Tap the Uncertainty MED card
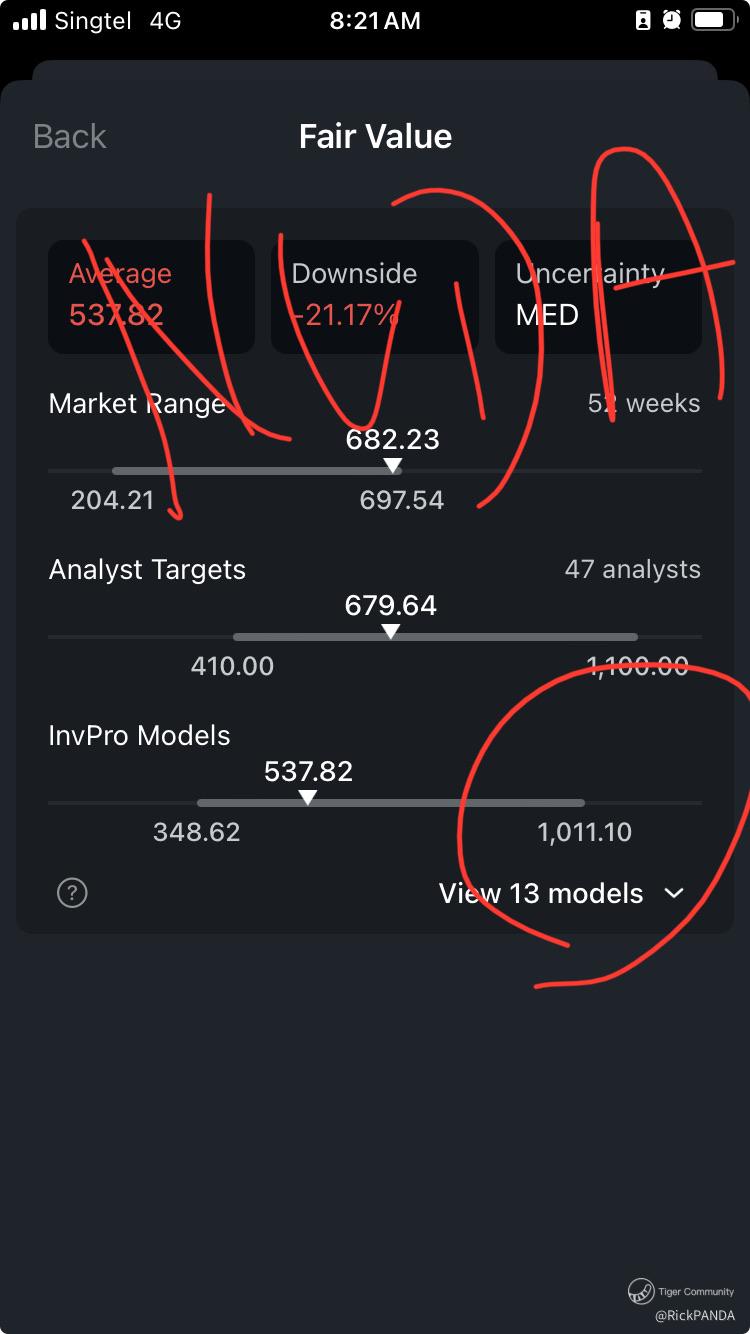 click(x=598, y=296)
